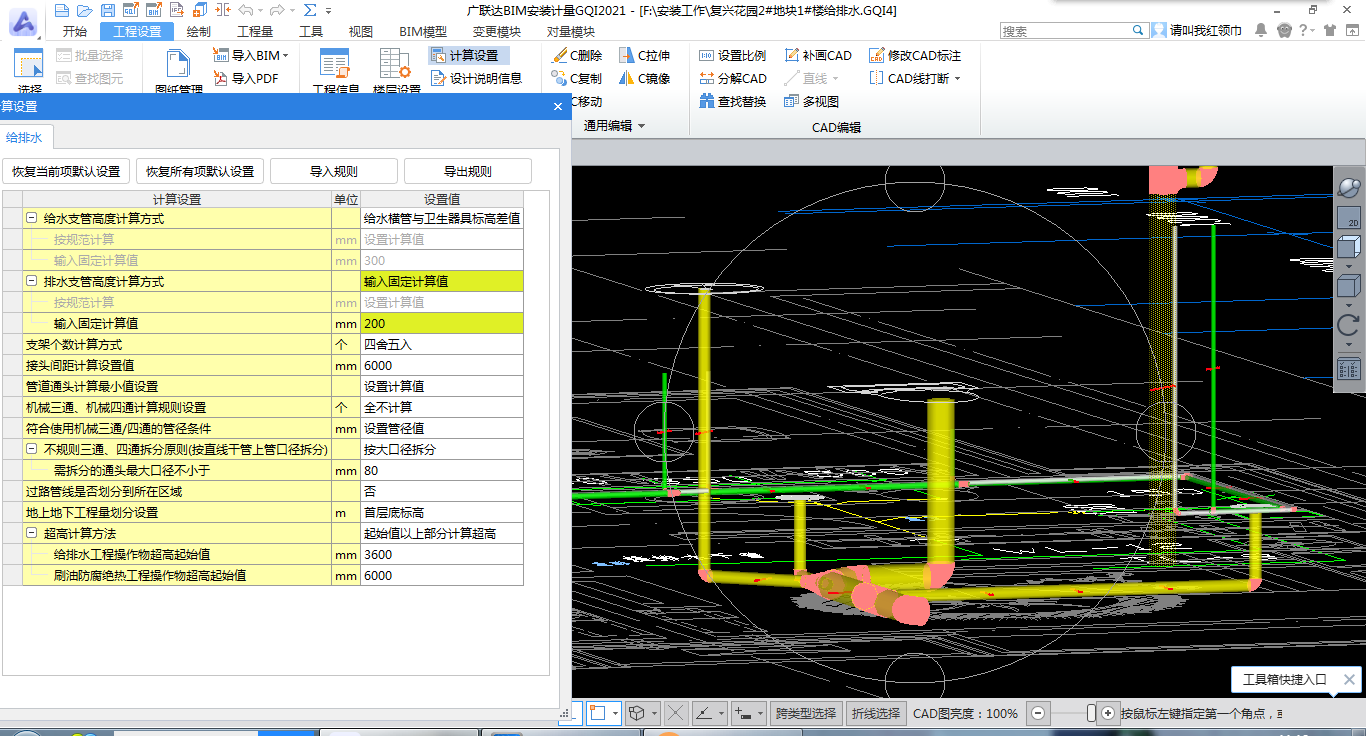Open 图纸管理 drawing management
This screenshot has height=736, width=1366.
tap(179, 72)
